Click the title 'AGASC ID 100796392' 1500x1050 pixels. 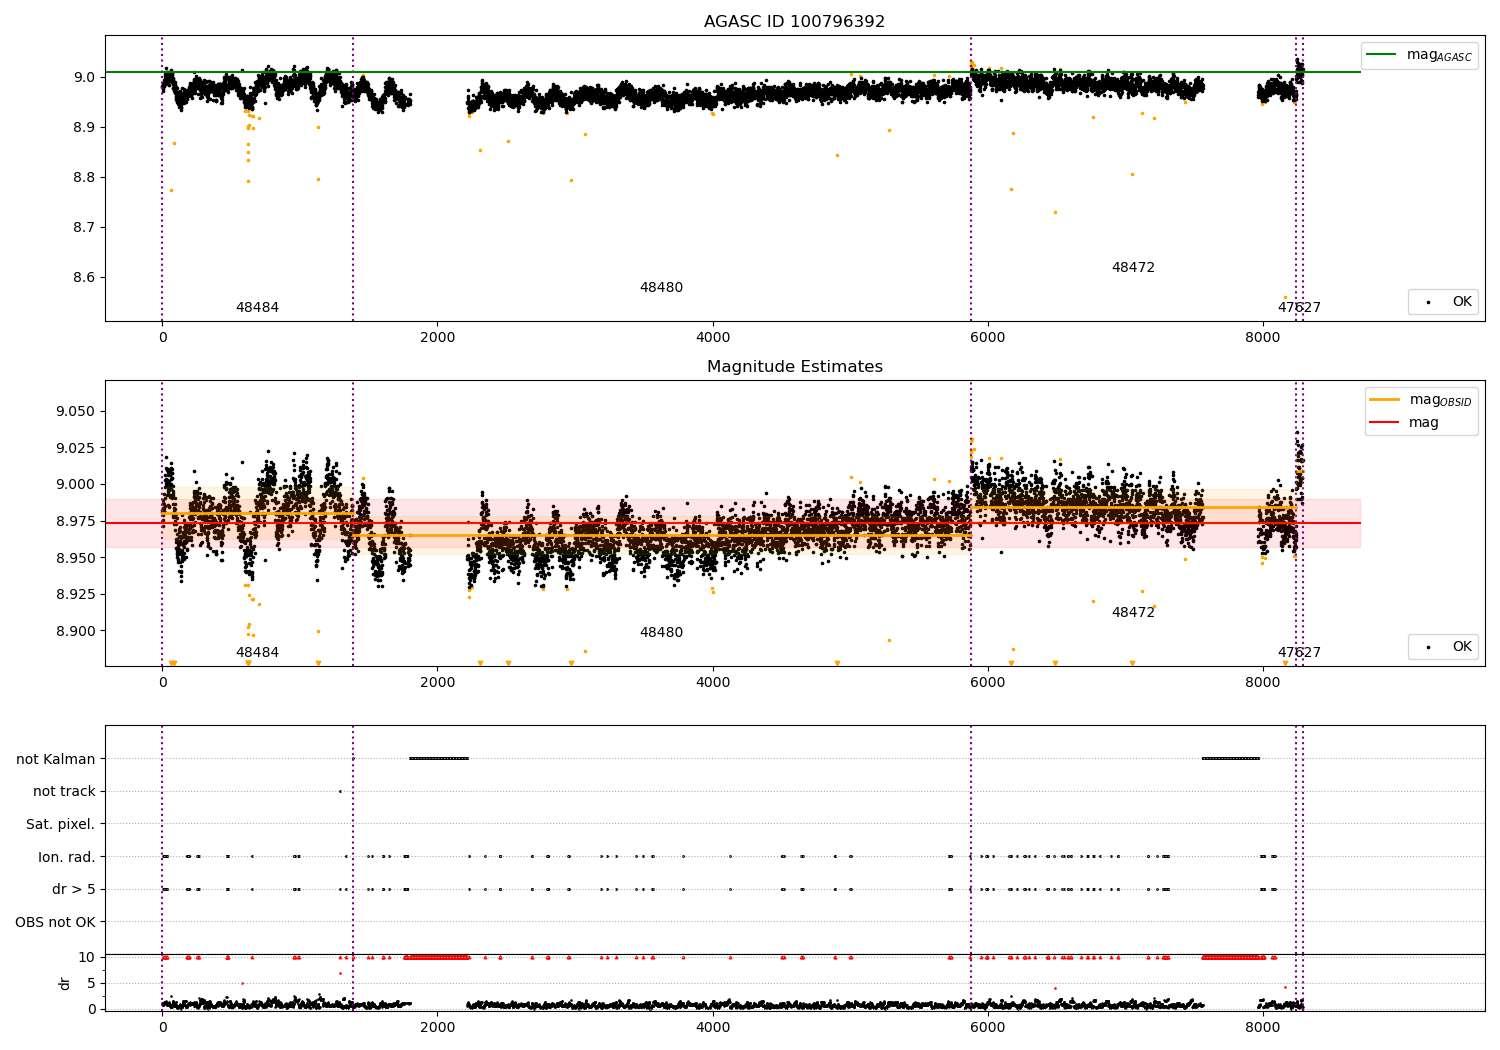(x=795, y=22)
